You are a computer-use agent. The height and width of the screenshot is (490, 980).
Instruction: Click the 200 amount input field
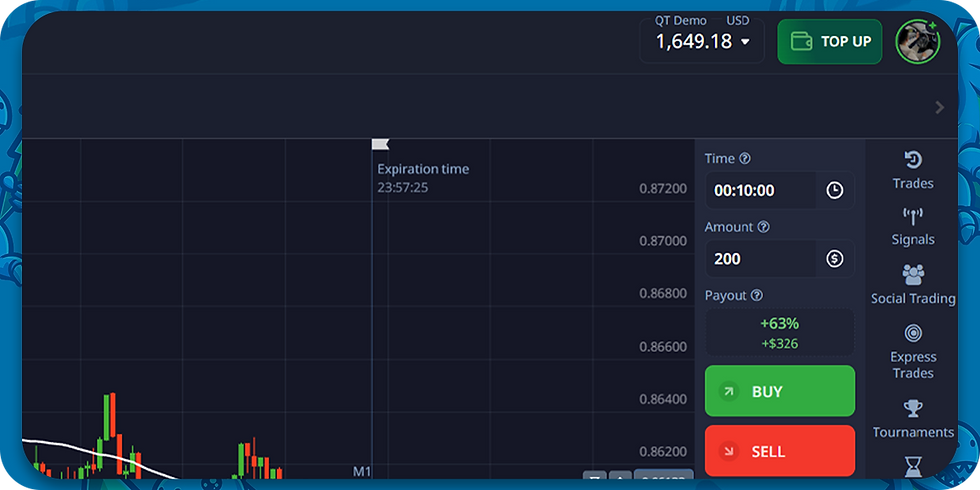761,259
